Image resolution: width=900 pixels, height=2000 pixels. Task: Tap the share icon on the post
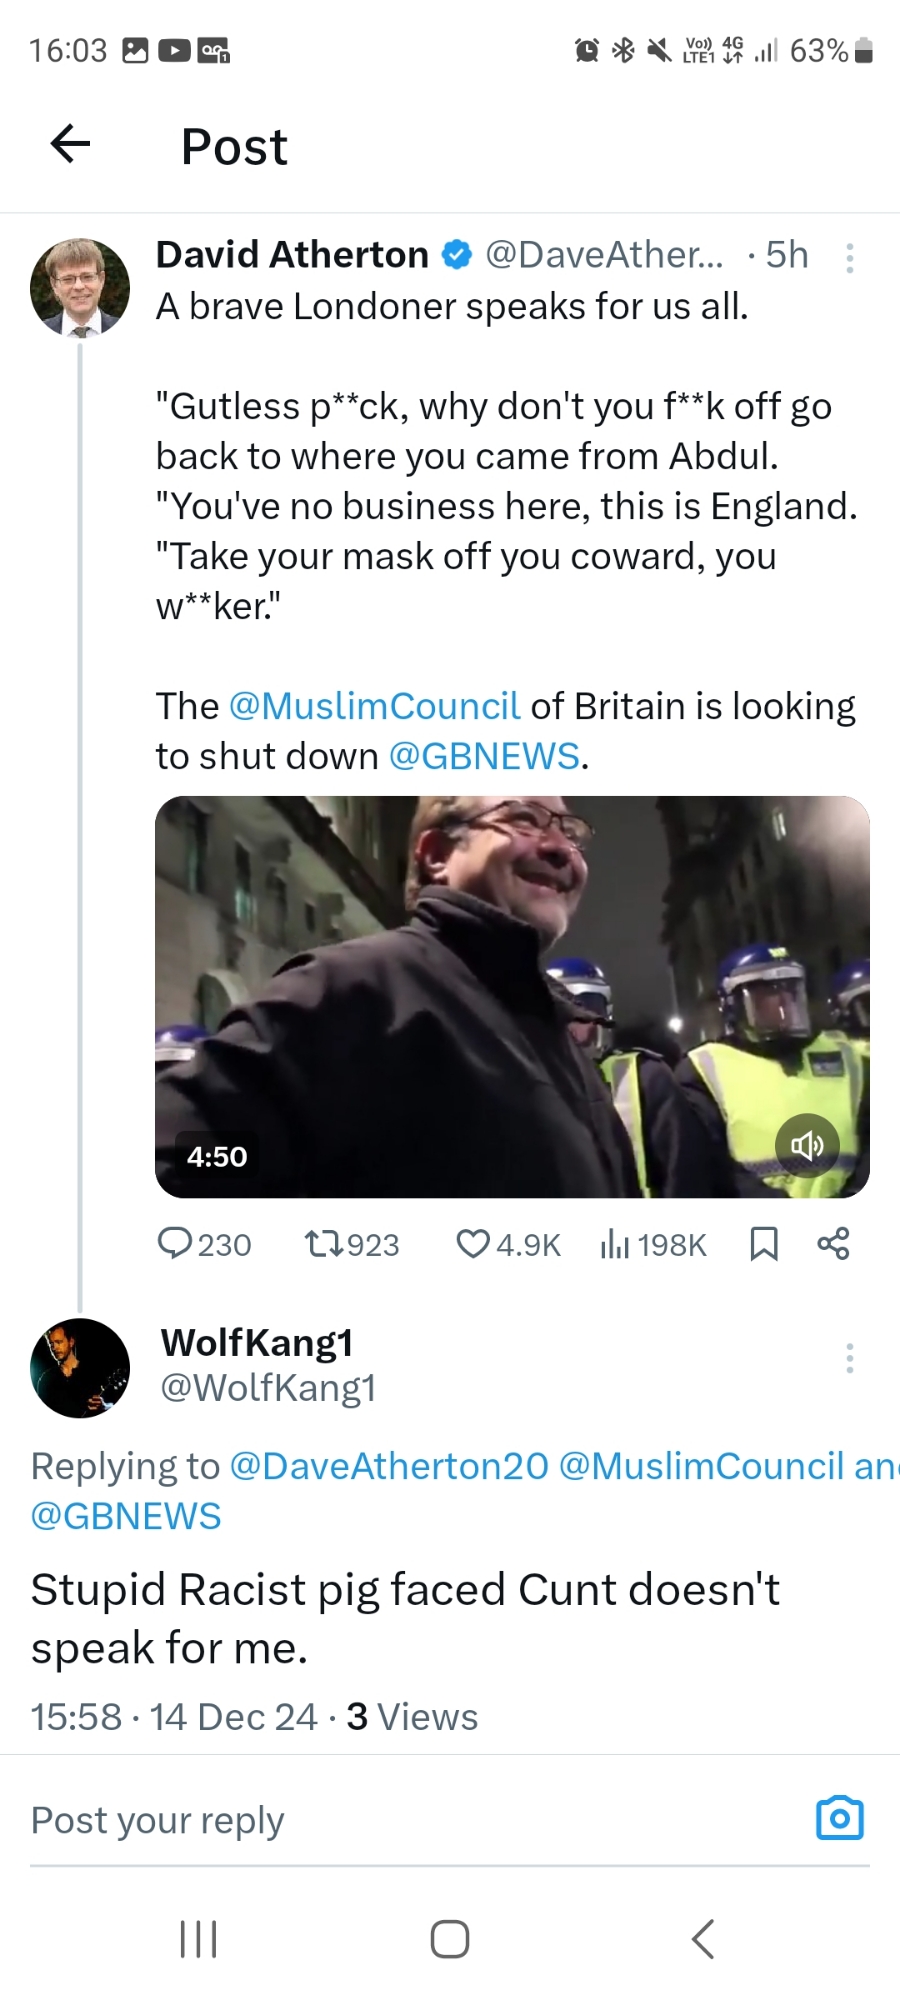(833, 1243)
